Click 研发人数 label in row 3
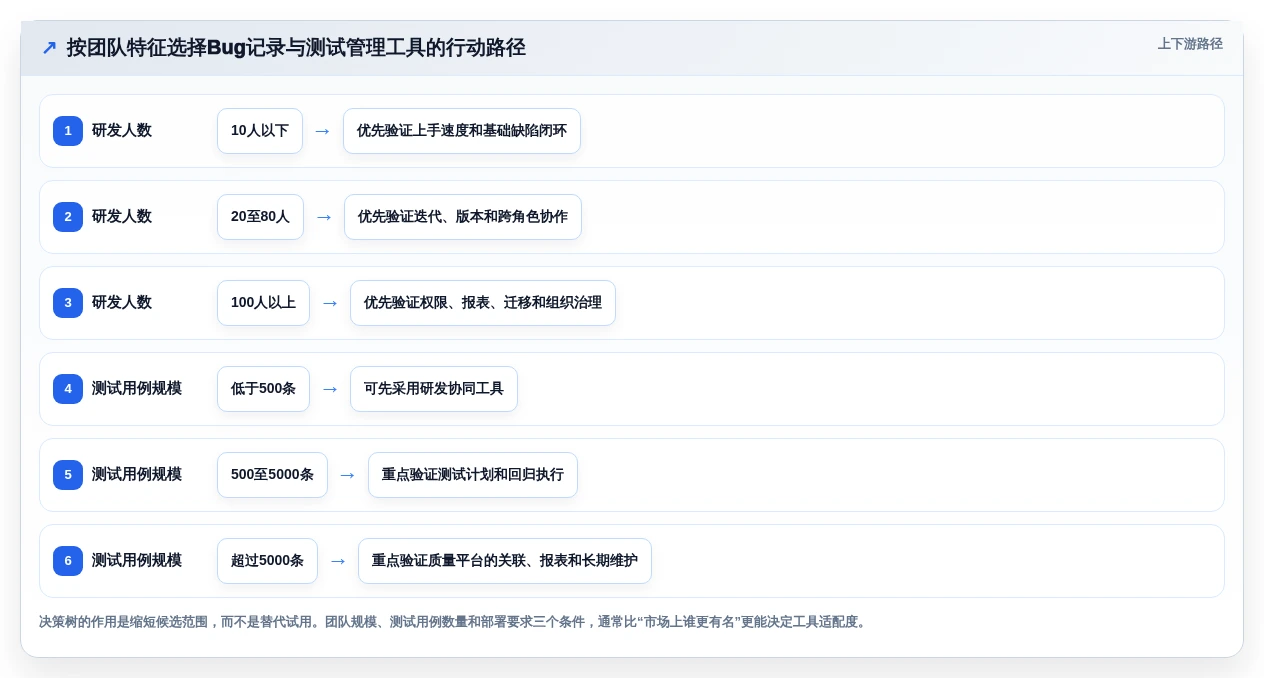The image size is (1264, 678). coord(122,303)
